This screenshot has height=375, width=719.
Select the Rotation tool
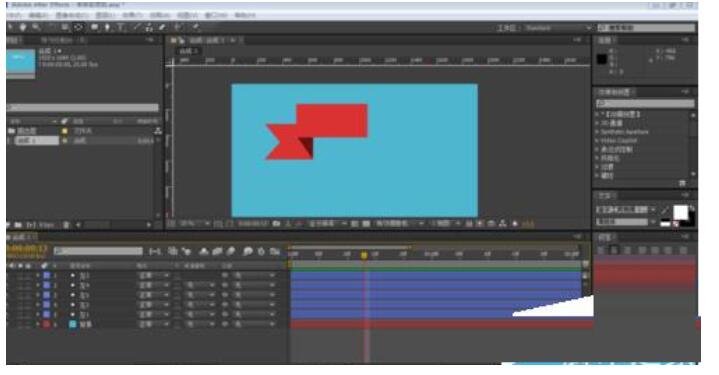(x=51, y=28)
